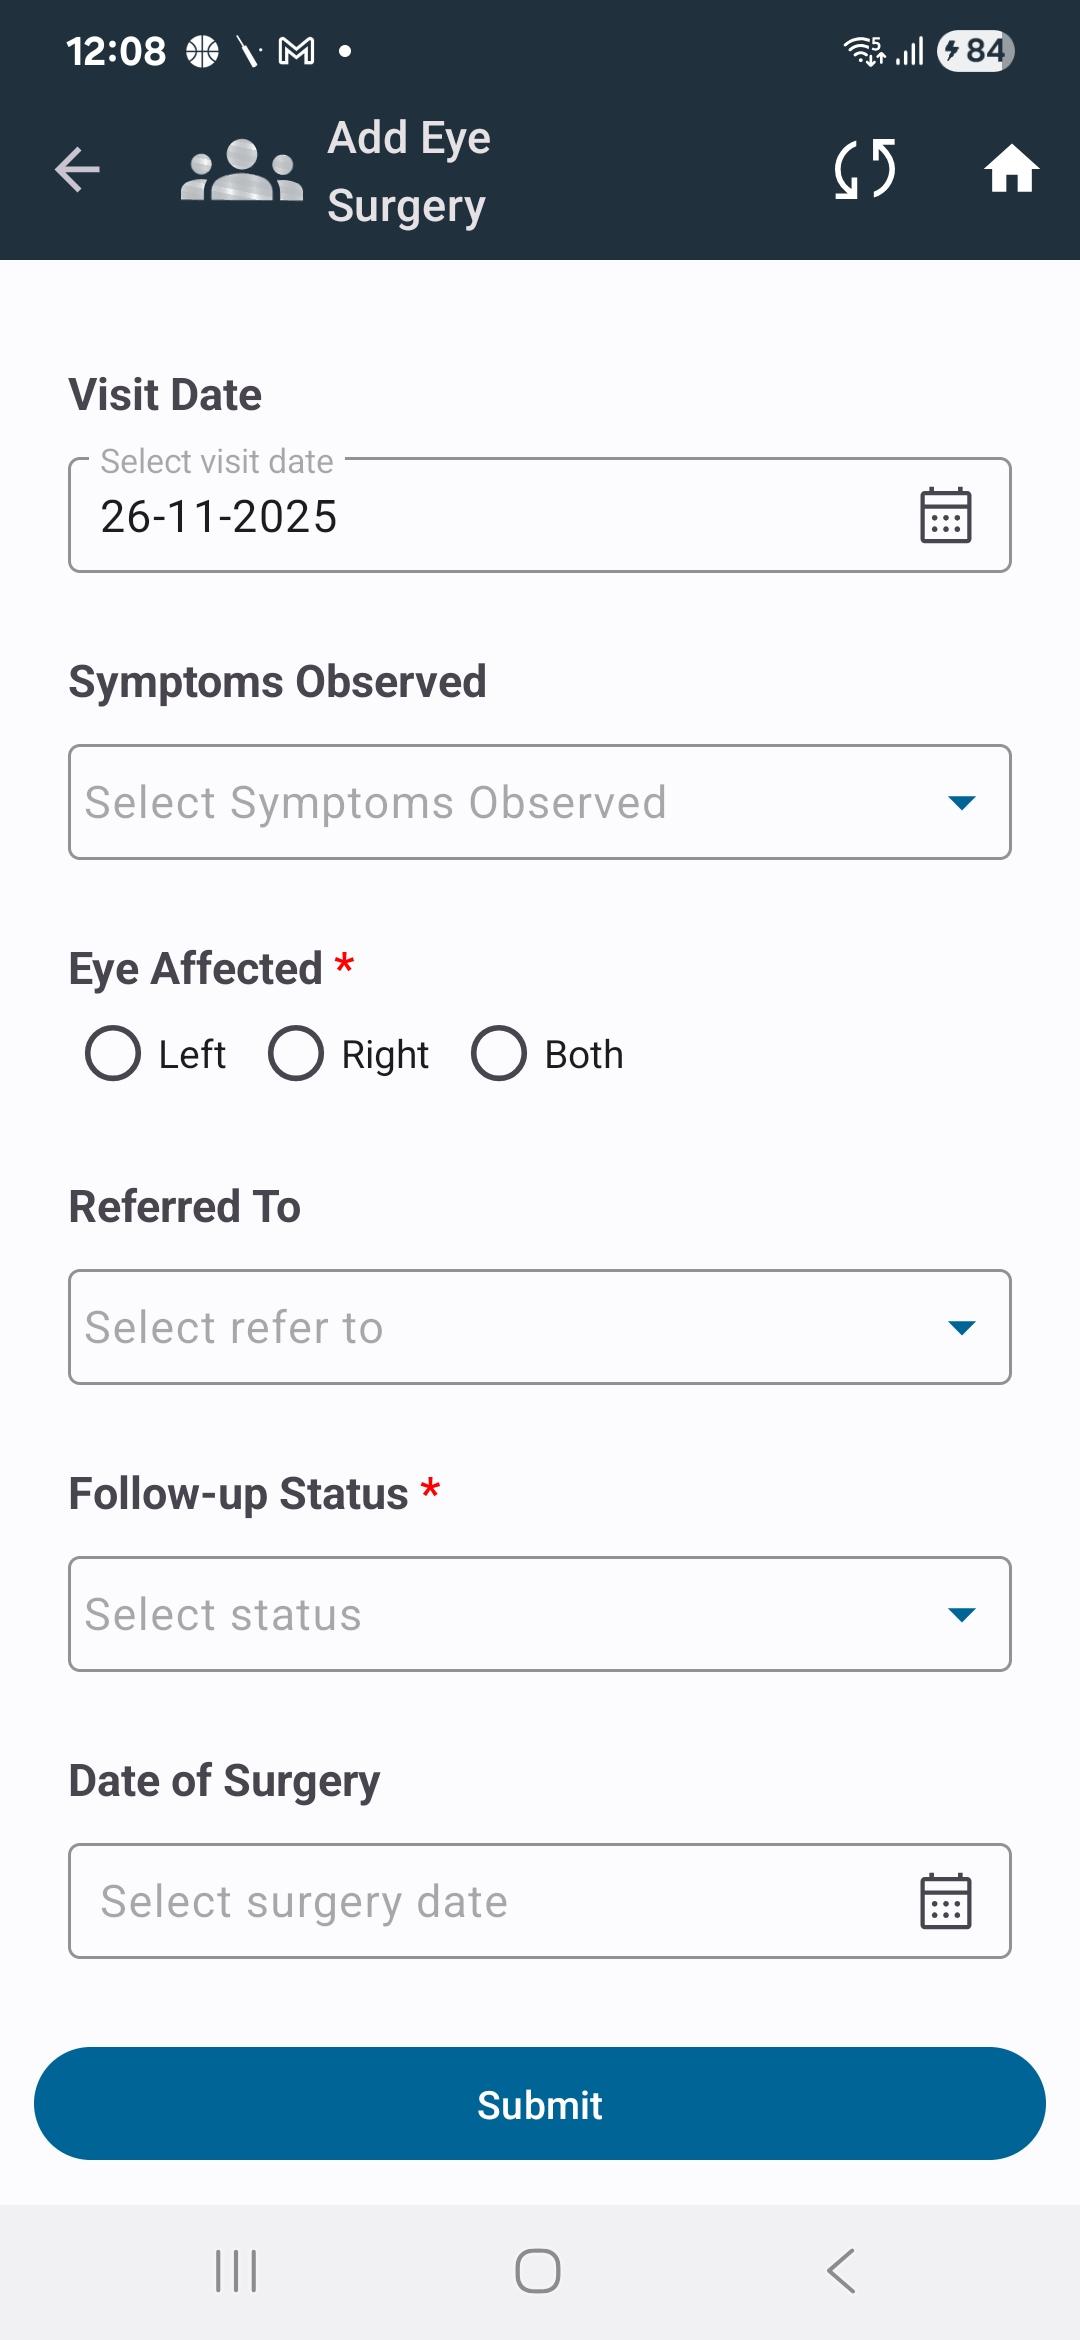Tap the back arrow in header
The width and height of the screenshot is (1080, 2340).
point(77,169)
